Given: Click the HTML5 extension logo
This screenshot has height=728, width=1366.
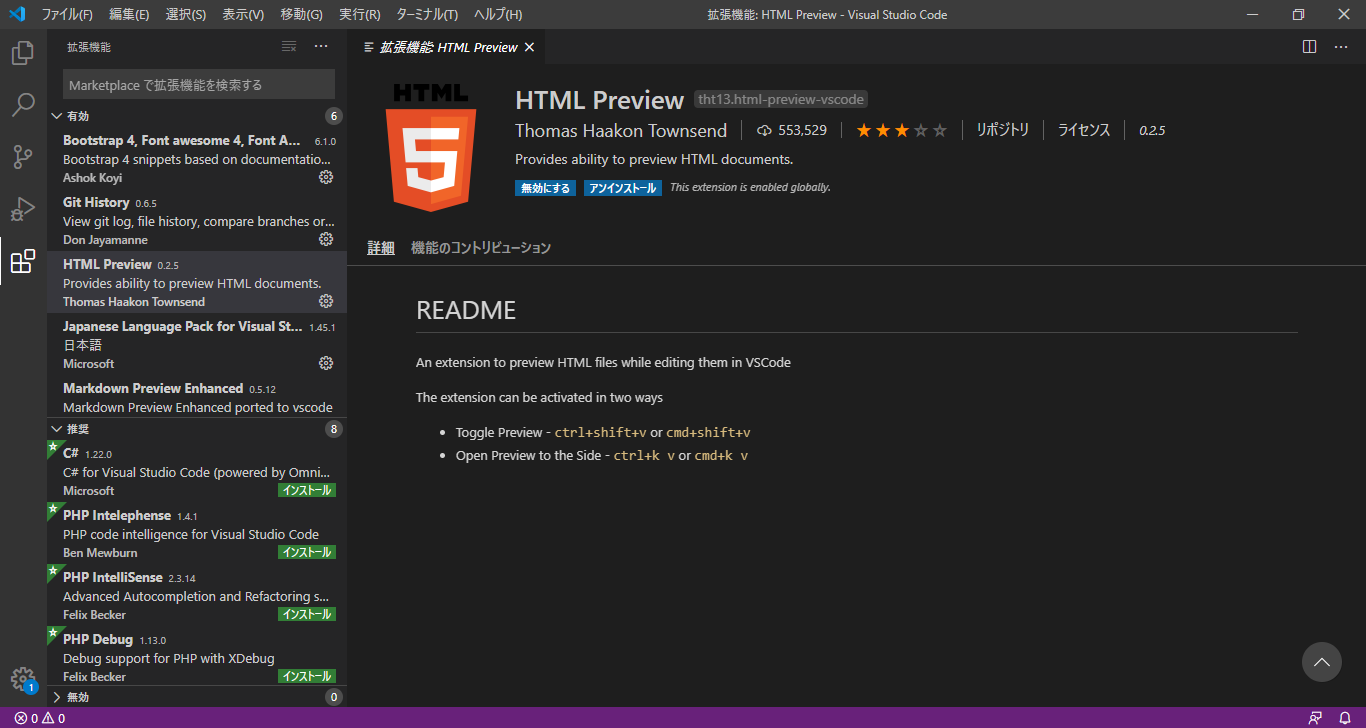Looking at the screenshot, I should 429,147.
